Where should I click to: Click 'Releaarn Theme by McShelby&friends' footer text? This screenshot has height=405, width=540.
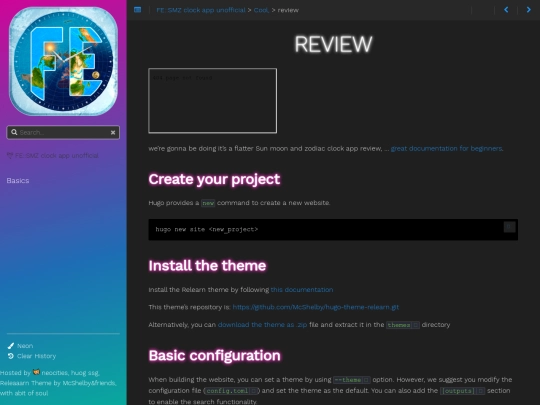(x=58, y=383)
